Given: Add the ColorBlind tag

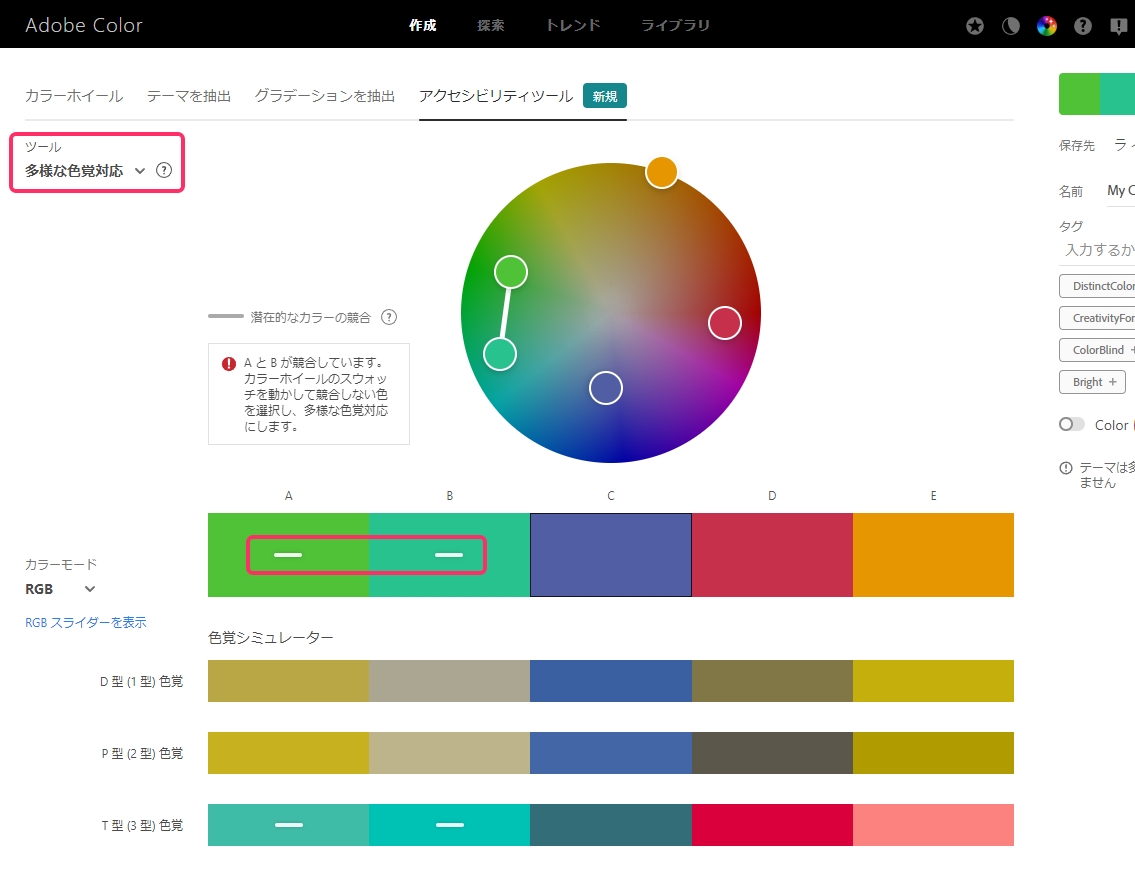Looking at the screenshot, I should point(1097,350).
